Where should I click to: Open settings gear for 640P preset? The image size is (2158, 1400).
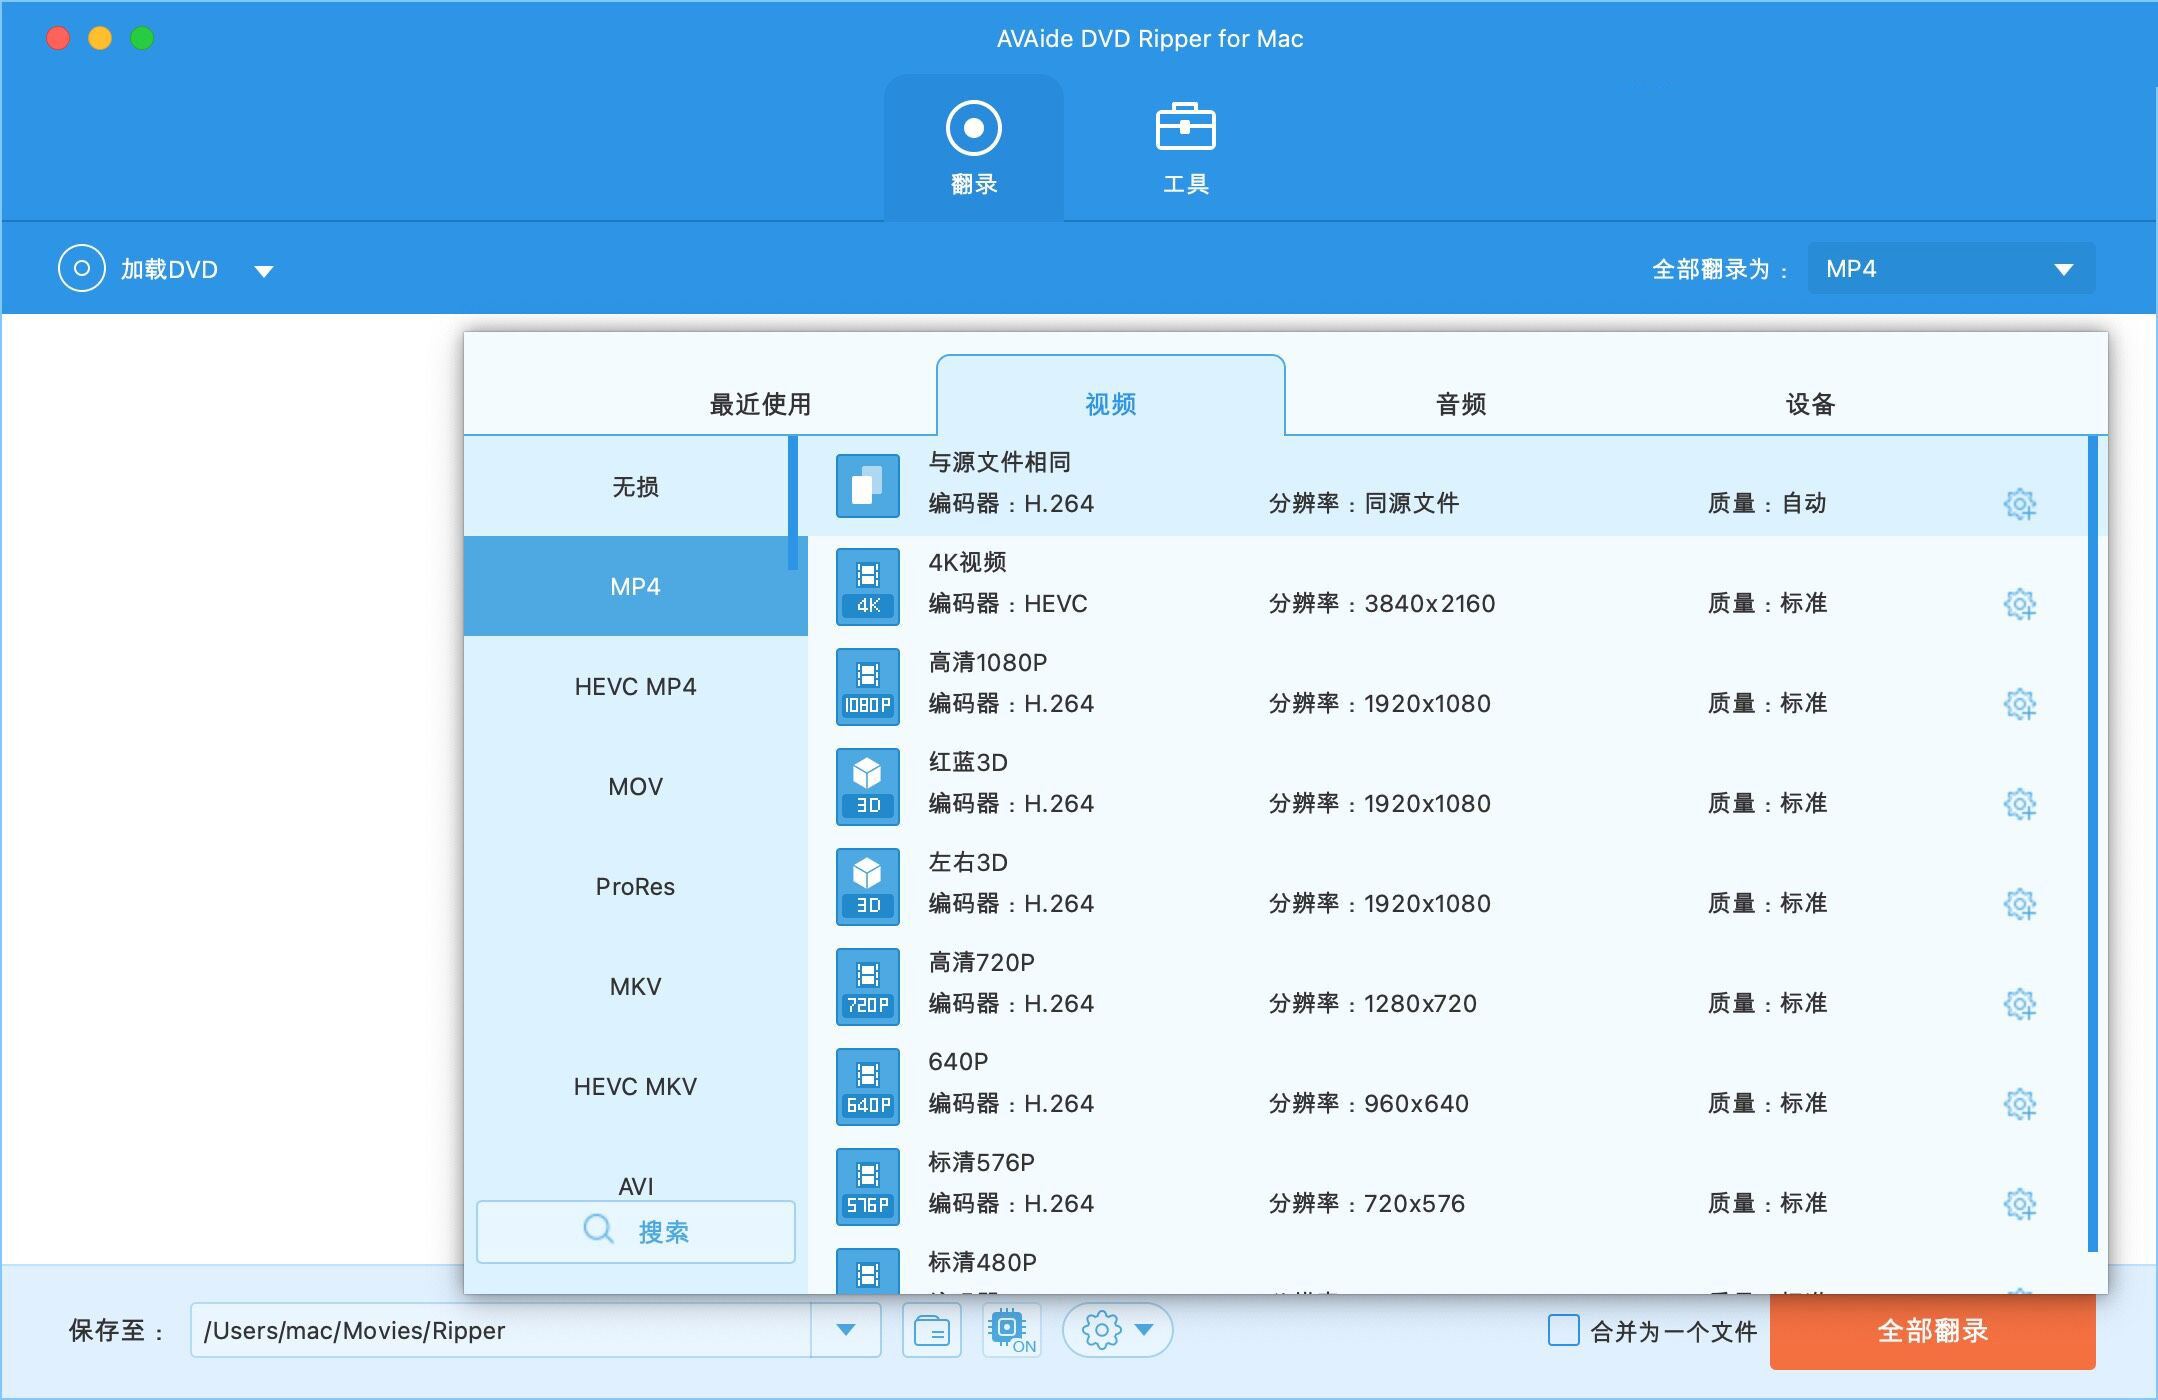tap(2020, 1104)
